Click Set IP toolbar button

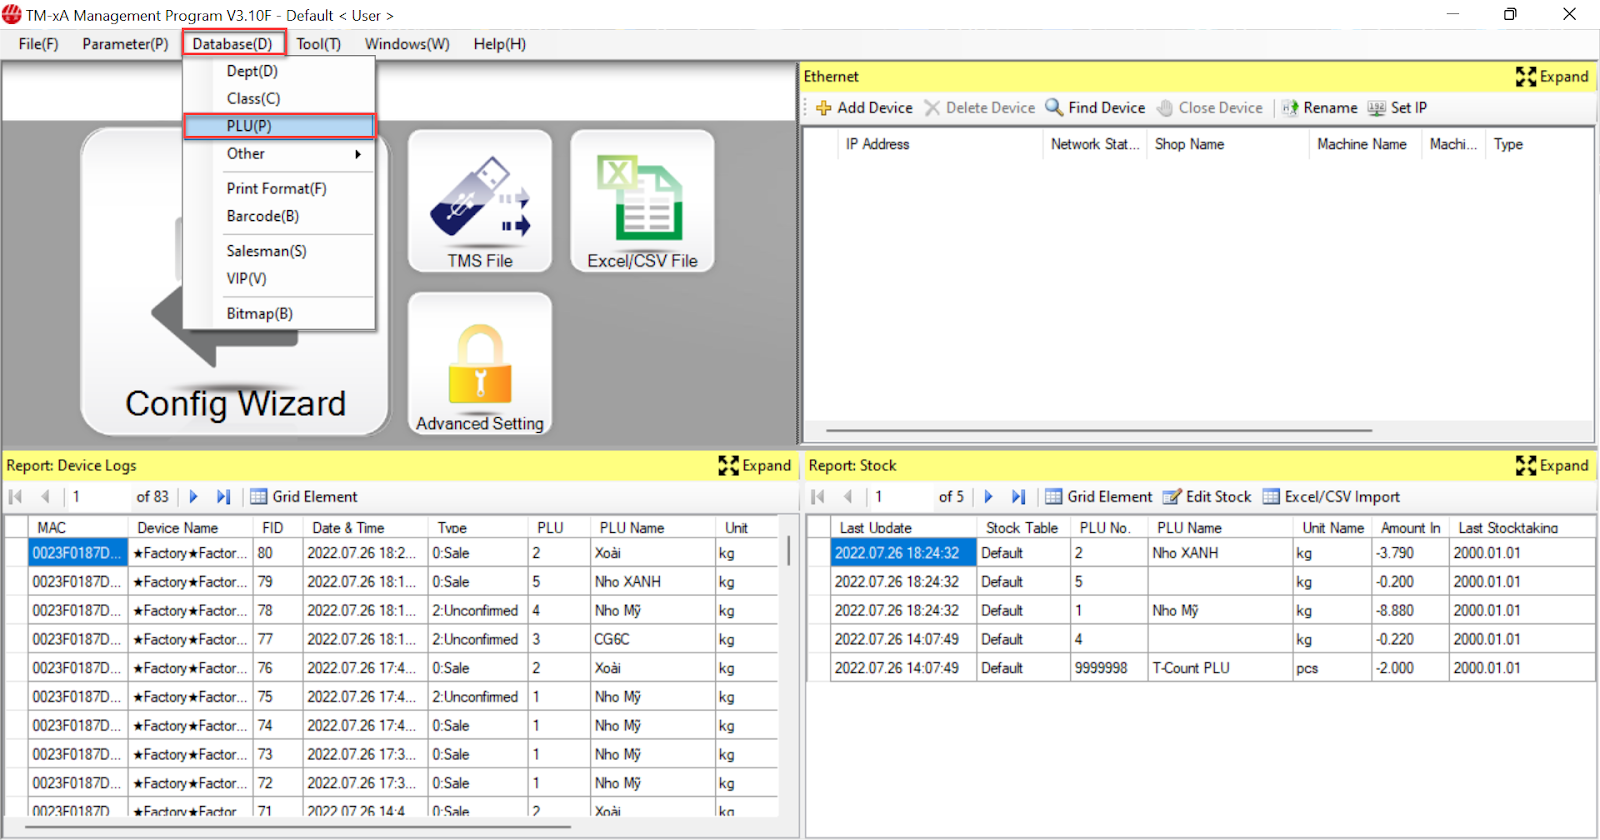1397,108
